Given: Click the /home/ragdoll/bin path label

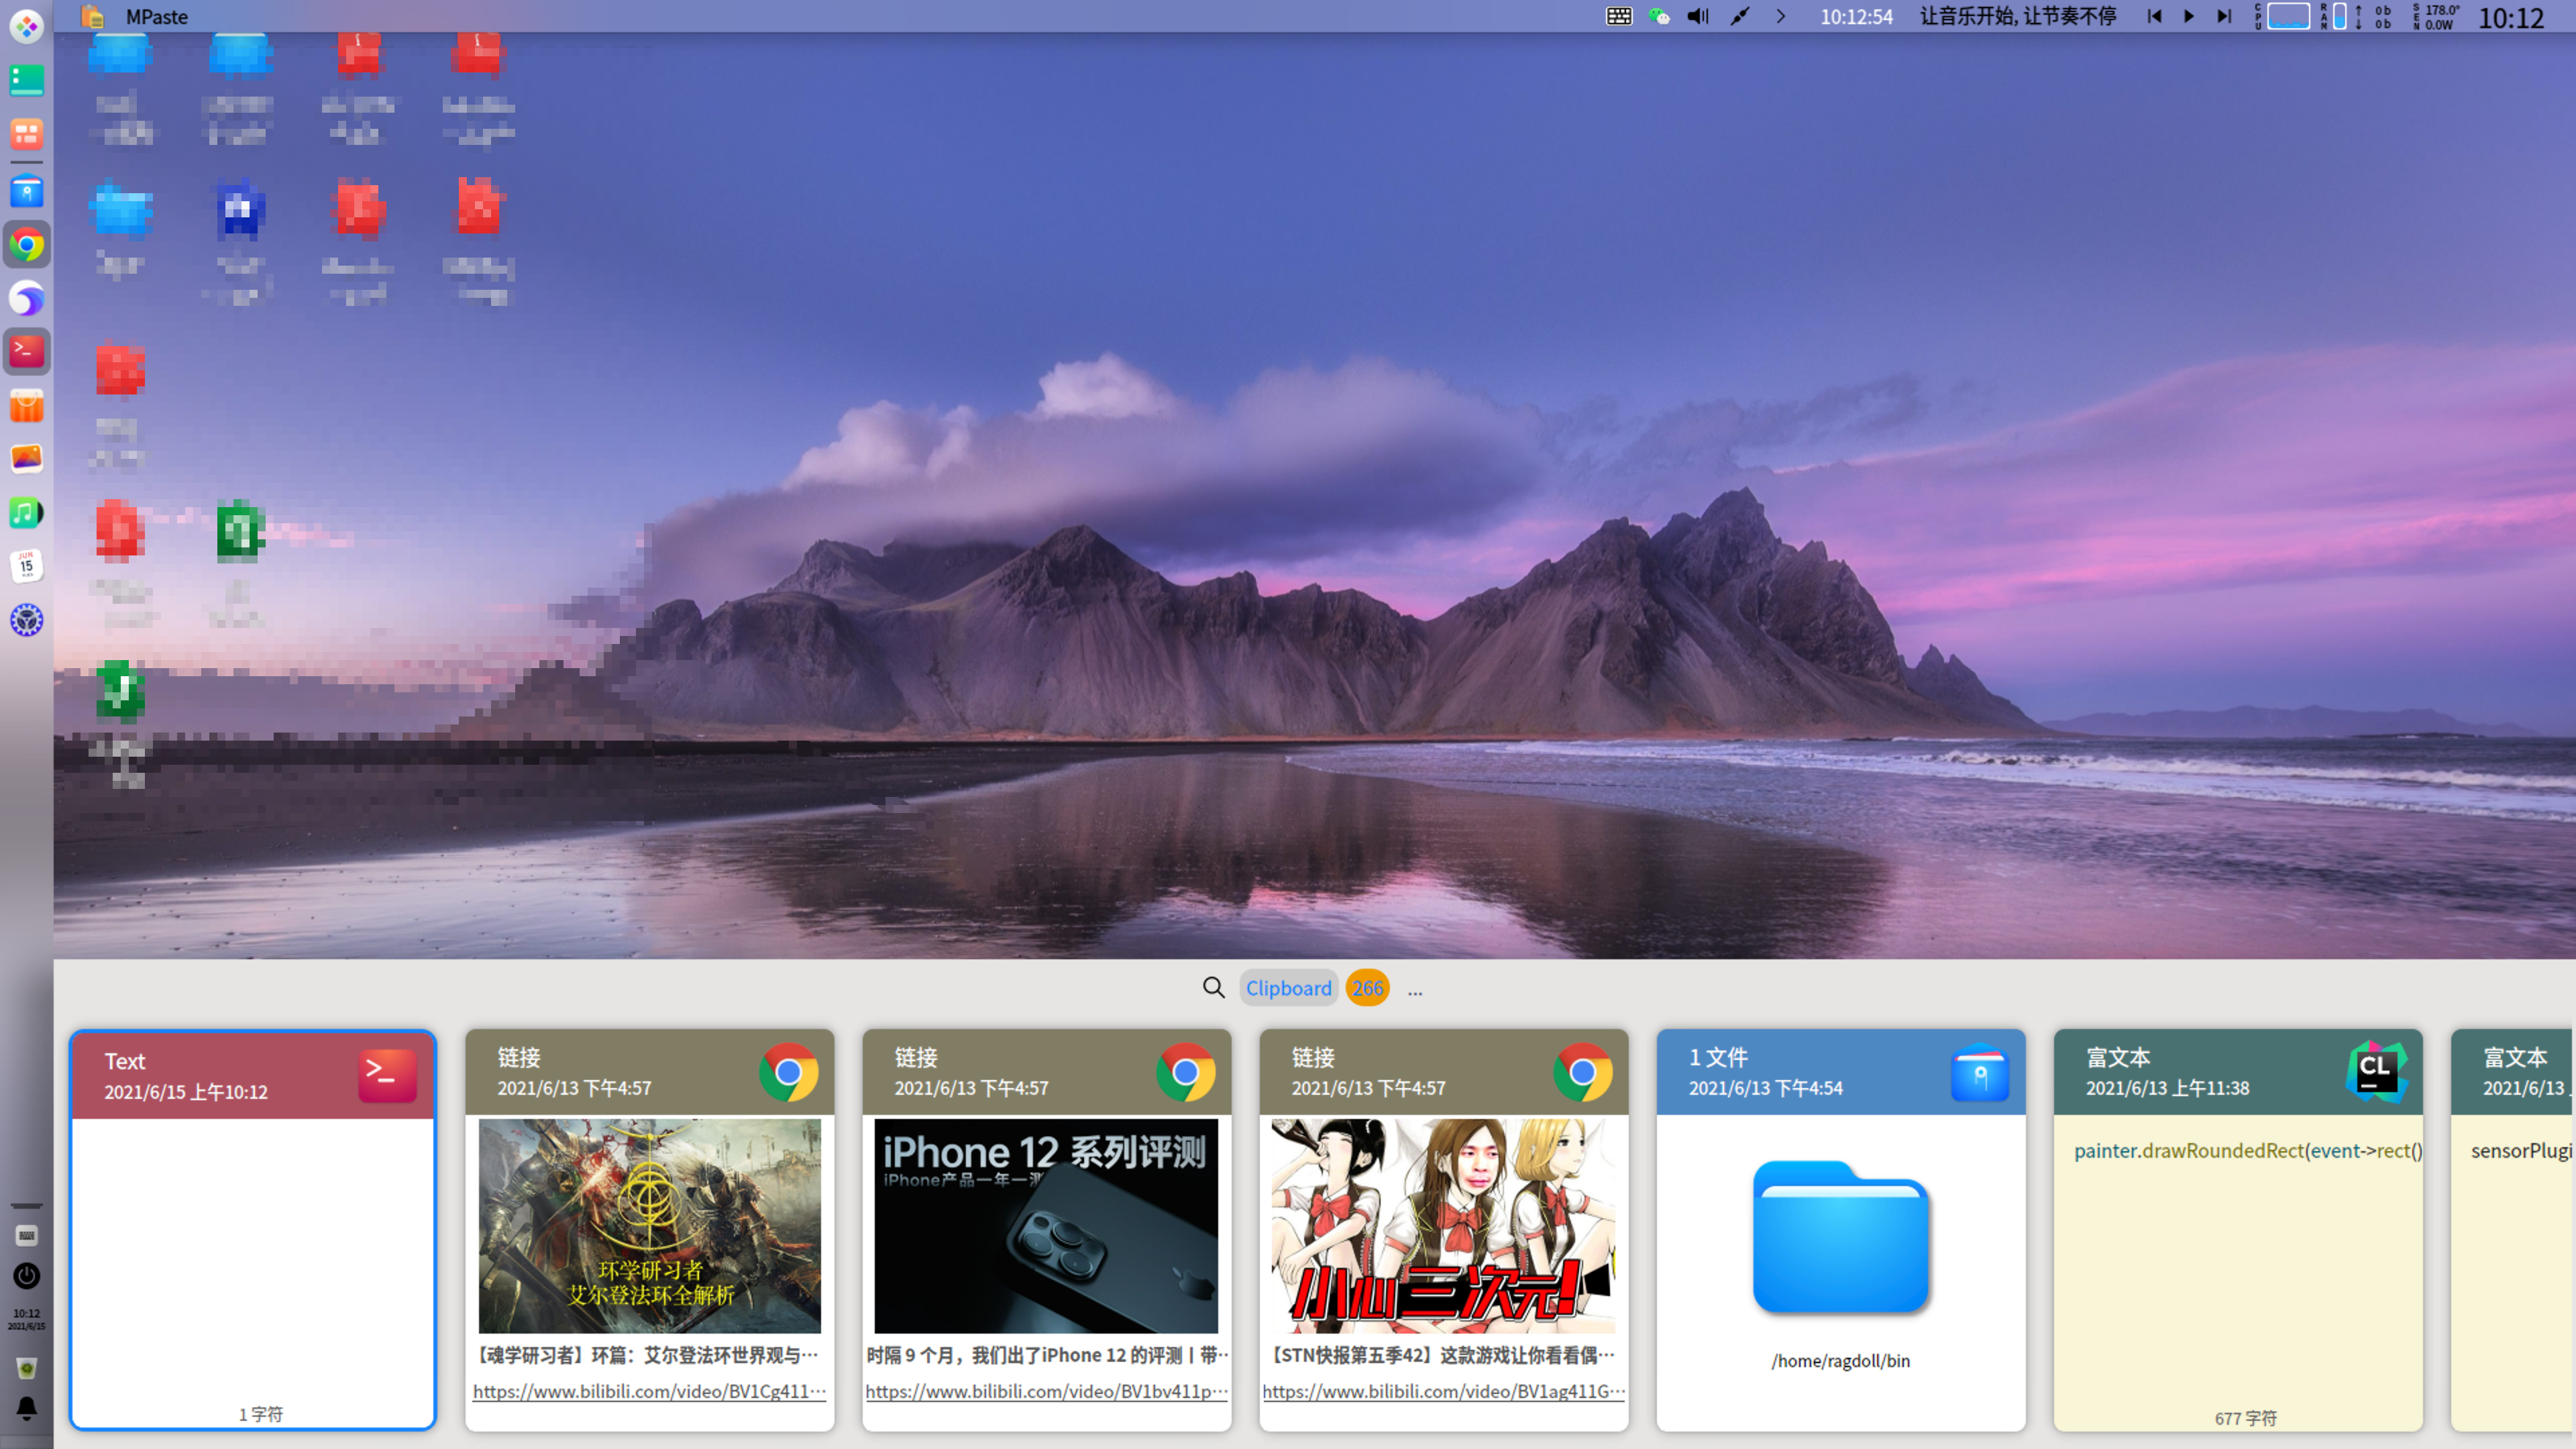Looking at the screenshot, I should (x=1840, y=1360).
